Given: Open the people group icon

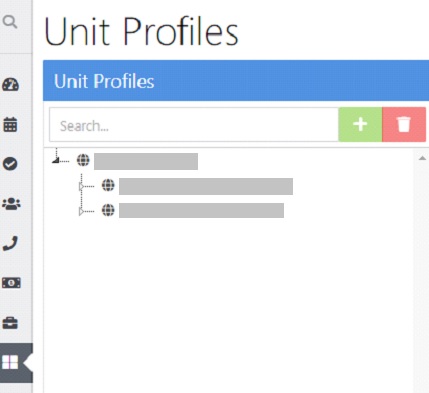Looking at the screenshot, I should [x=11, y=204].
